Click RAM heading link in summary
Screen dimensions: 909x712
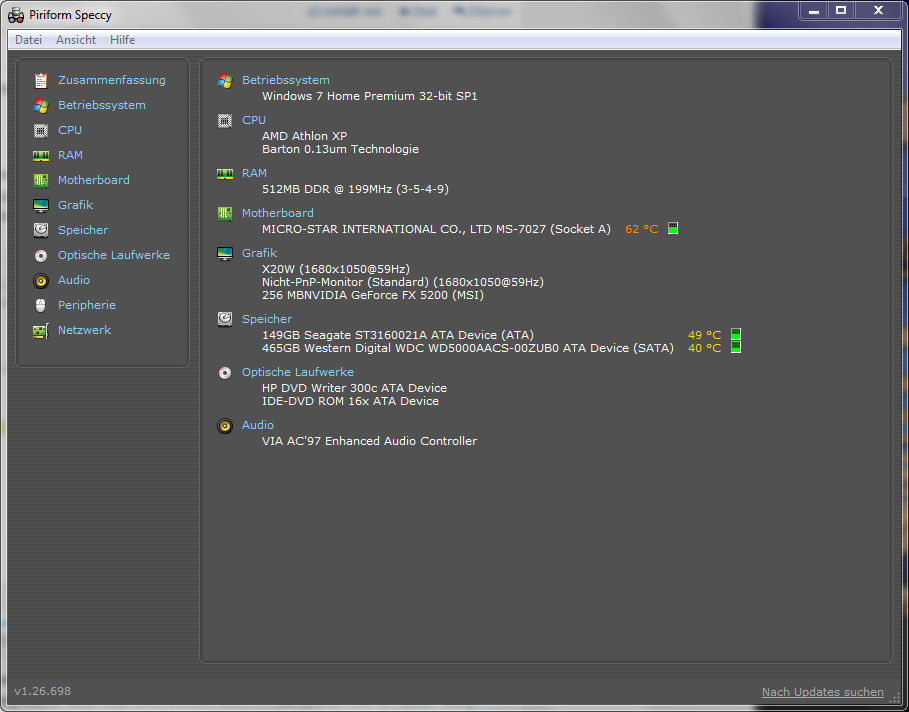pos(254,173)
